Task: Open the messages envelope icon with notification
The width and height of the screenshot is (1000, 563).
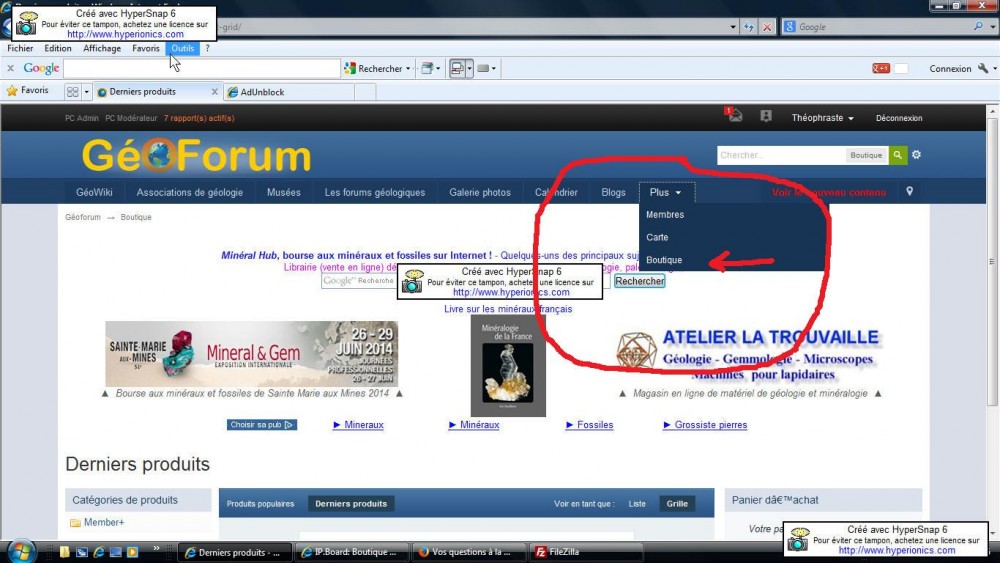Action: (x=735, y=116)
